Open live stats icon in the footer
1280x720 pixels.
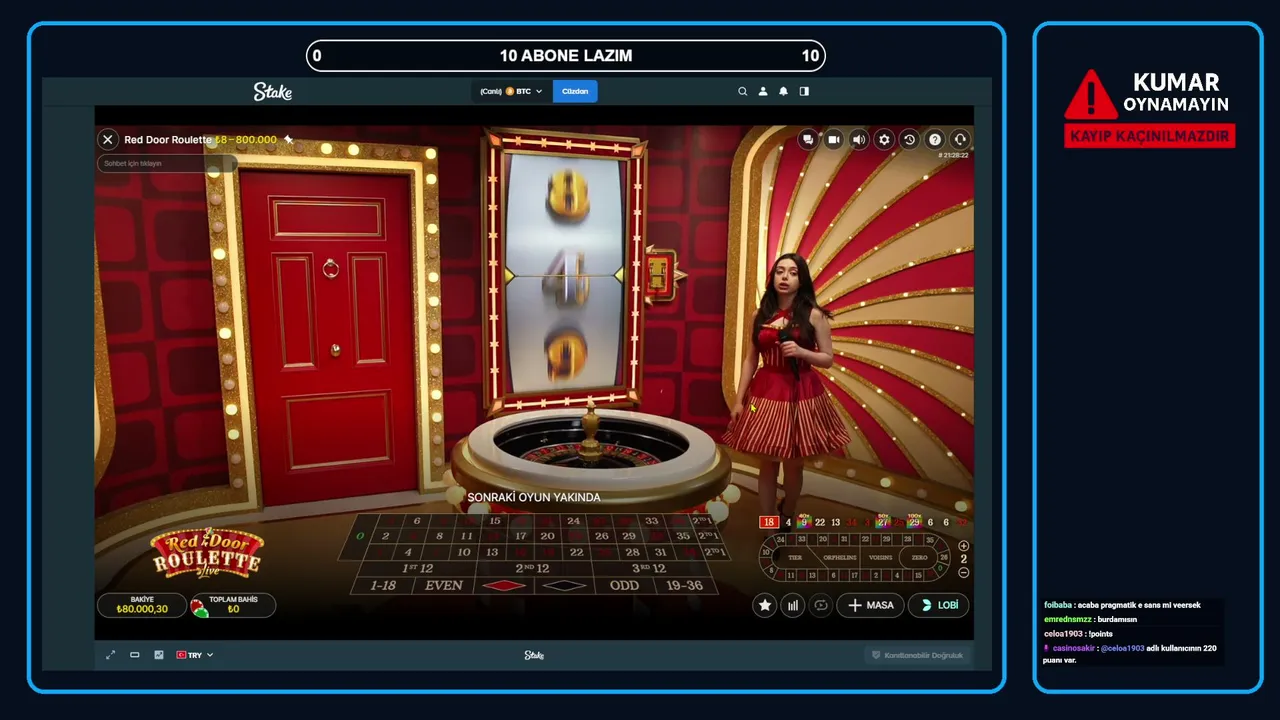[x=158, y=655]
